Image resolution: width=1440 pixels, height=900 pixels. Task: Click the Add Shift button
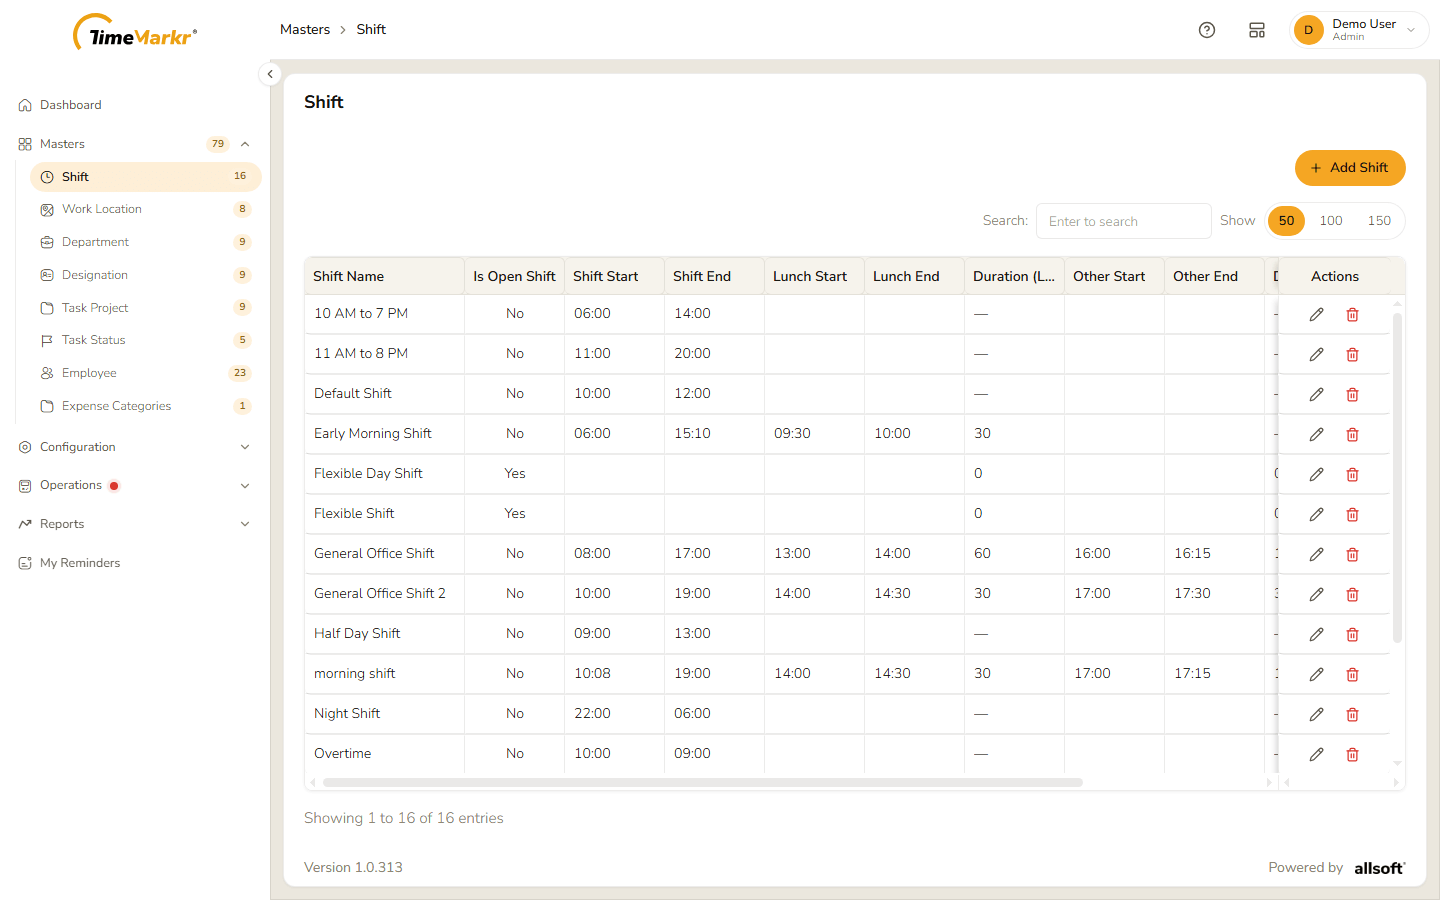(1350, 168)
